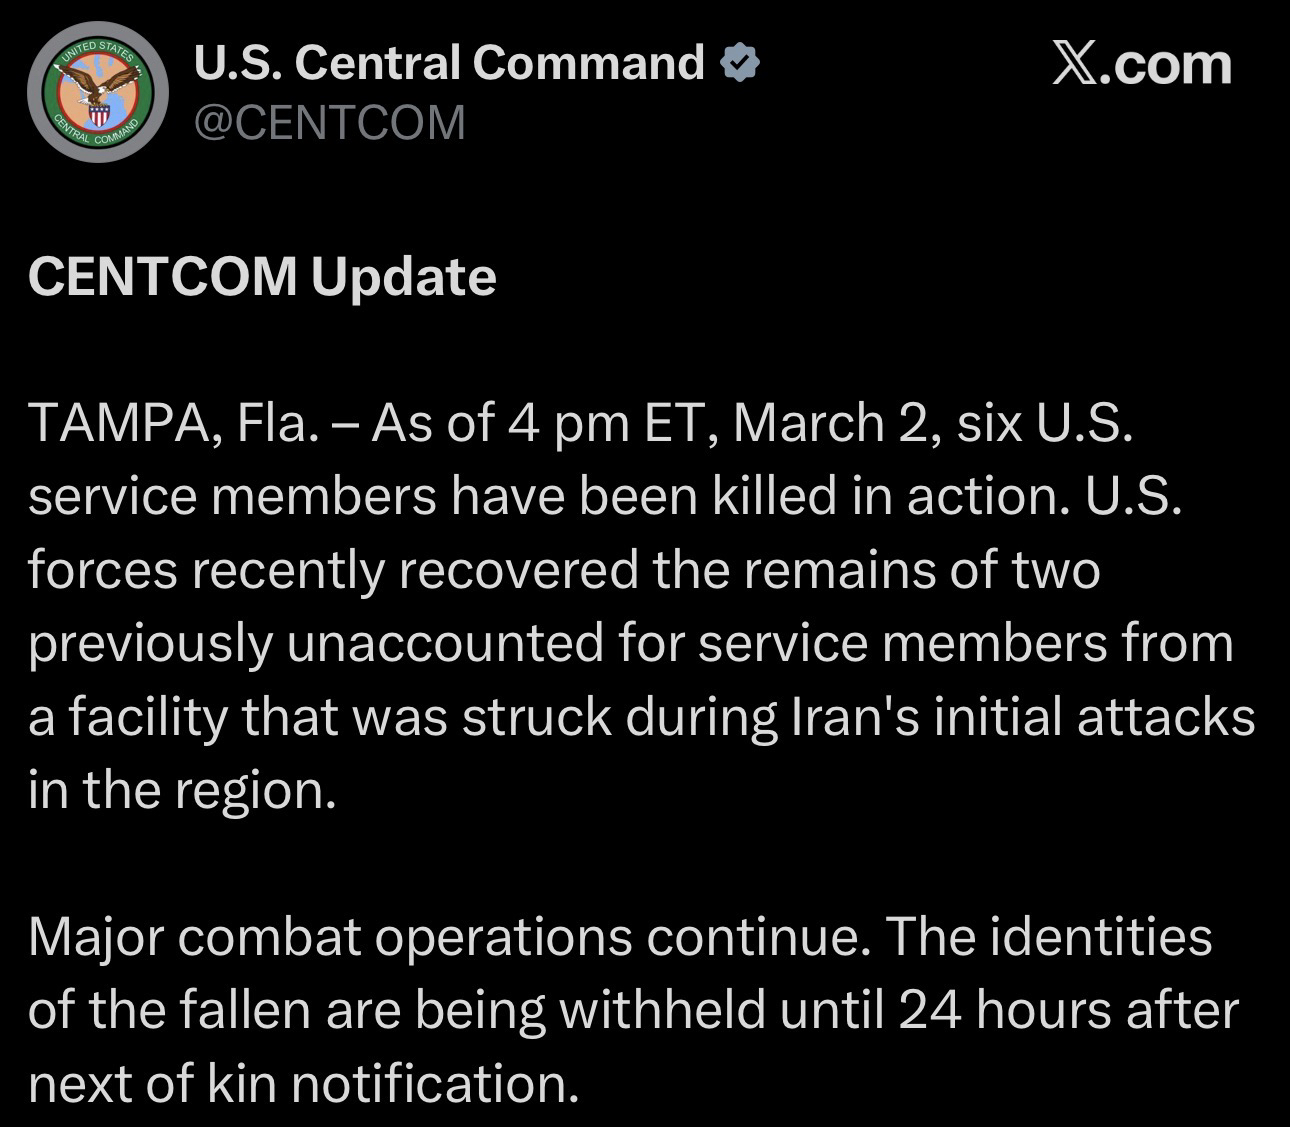Viewport: 1290px width, 1127px height.
Task: Click the blue verified checkmark badge
Action: coord(741,63)
